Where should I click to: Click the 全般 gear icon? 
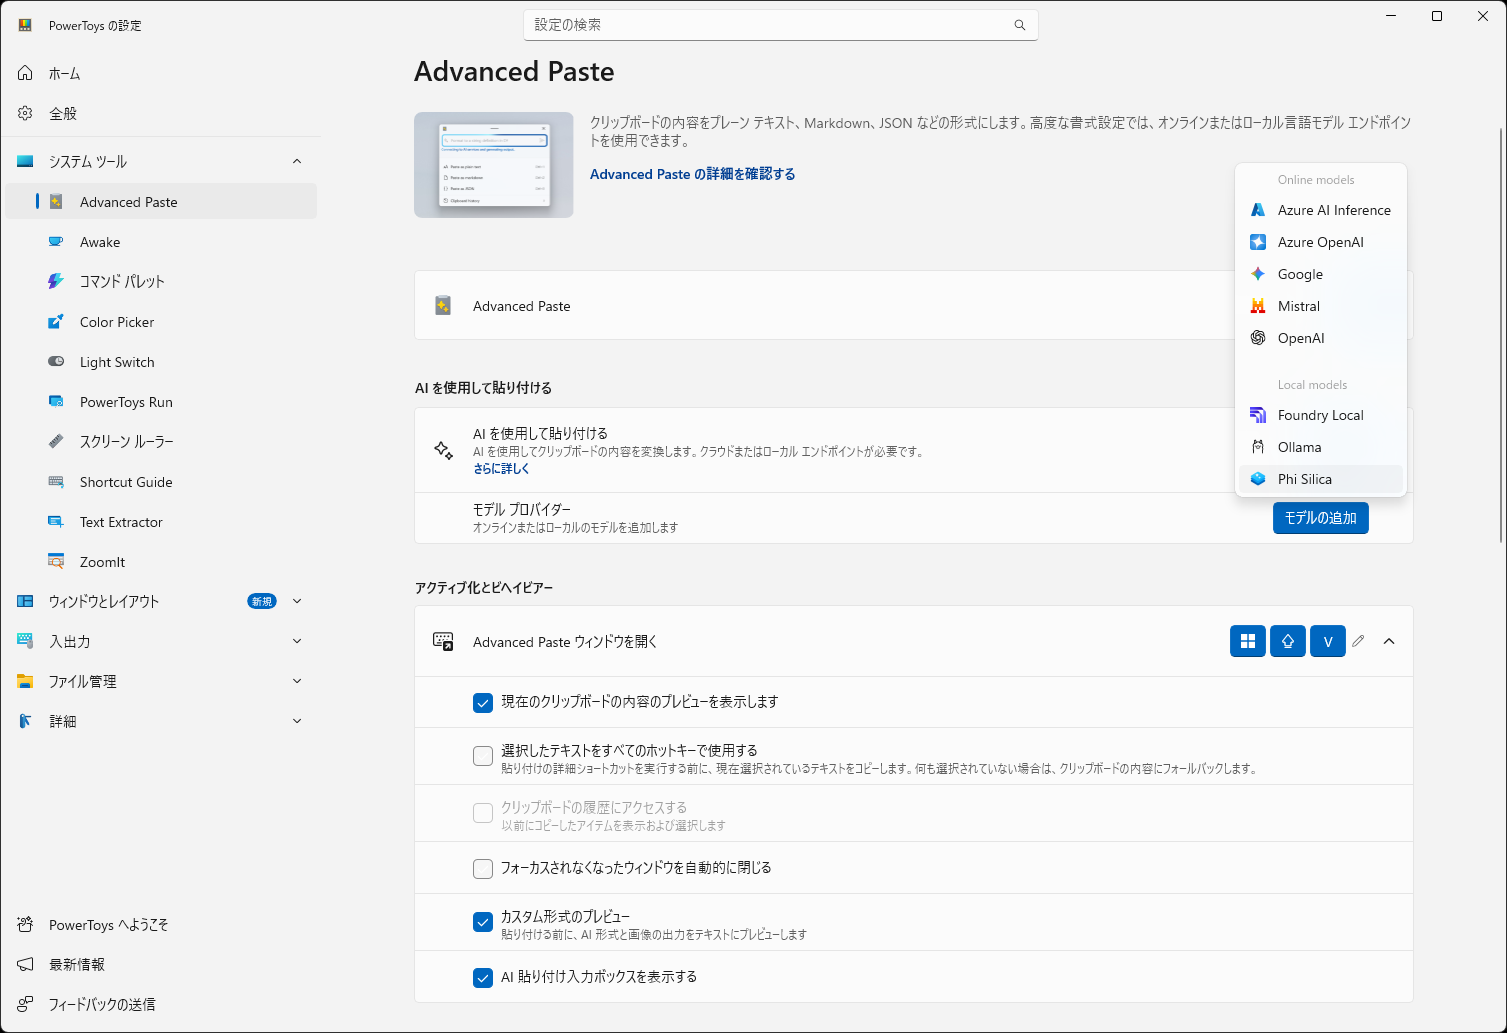pyautogui.click(x=25, y=113)
